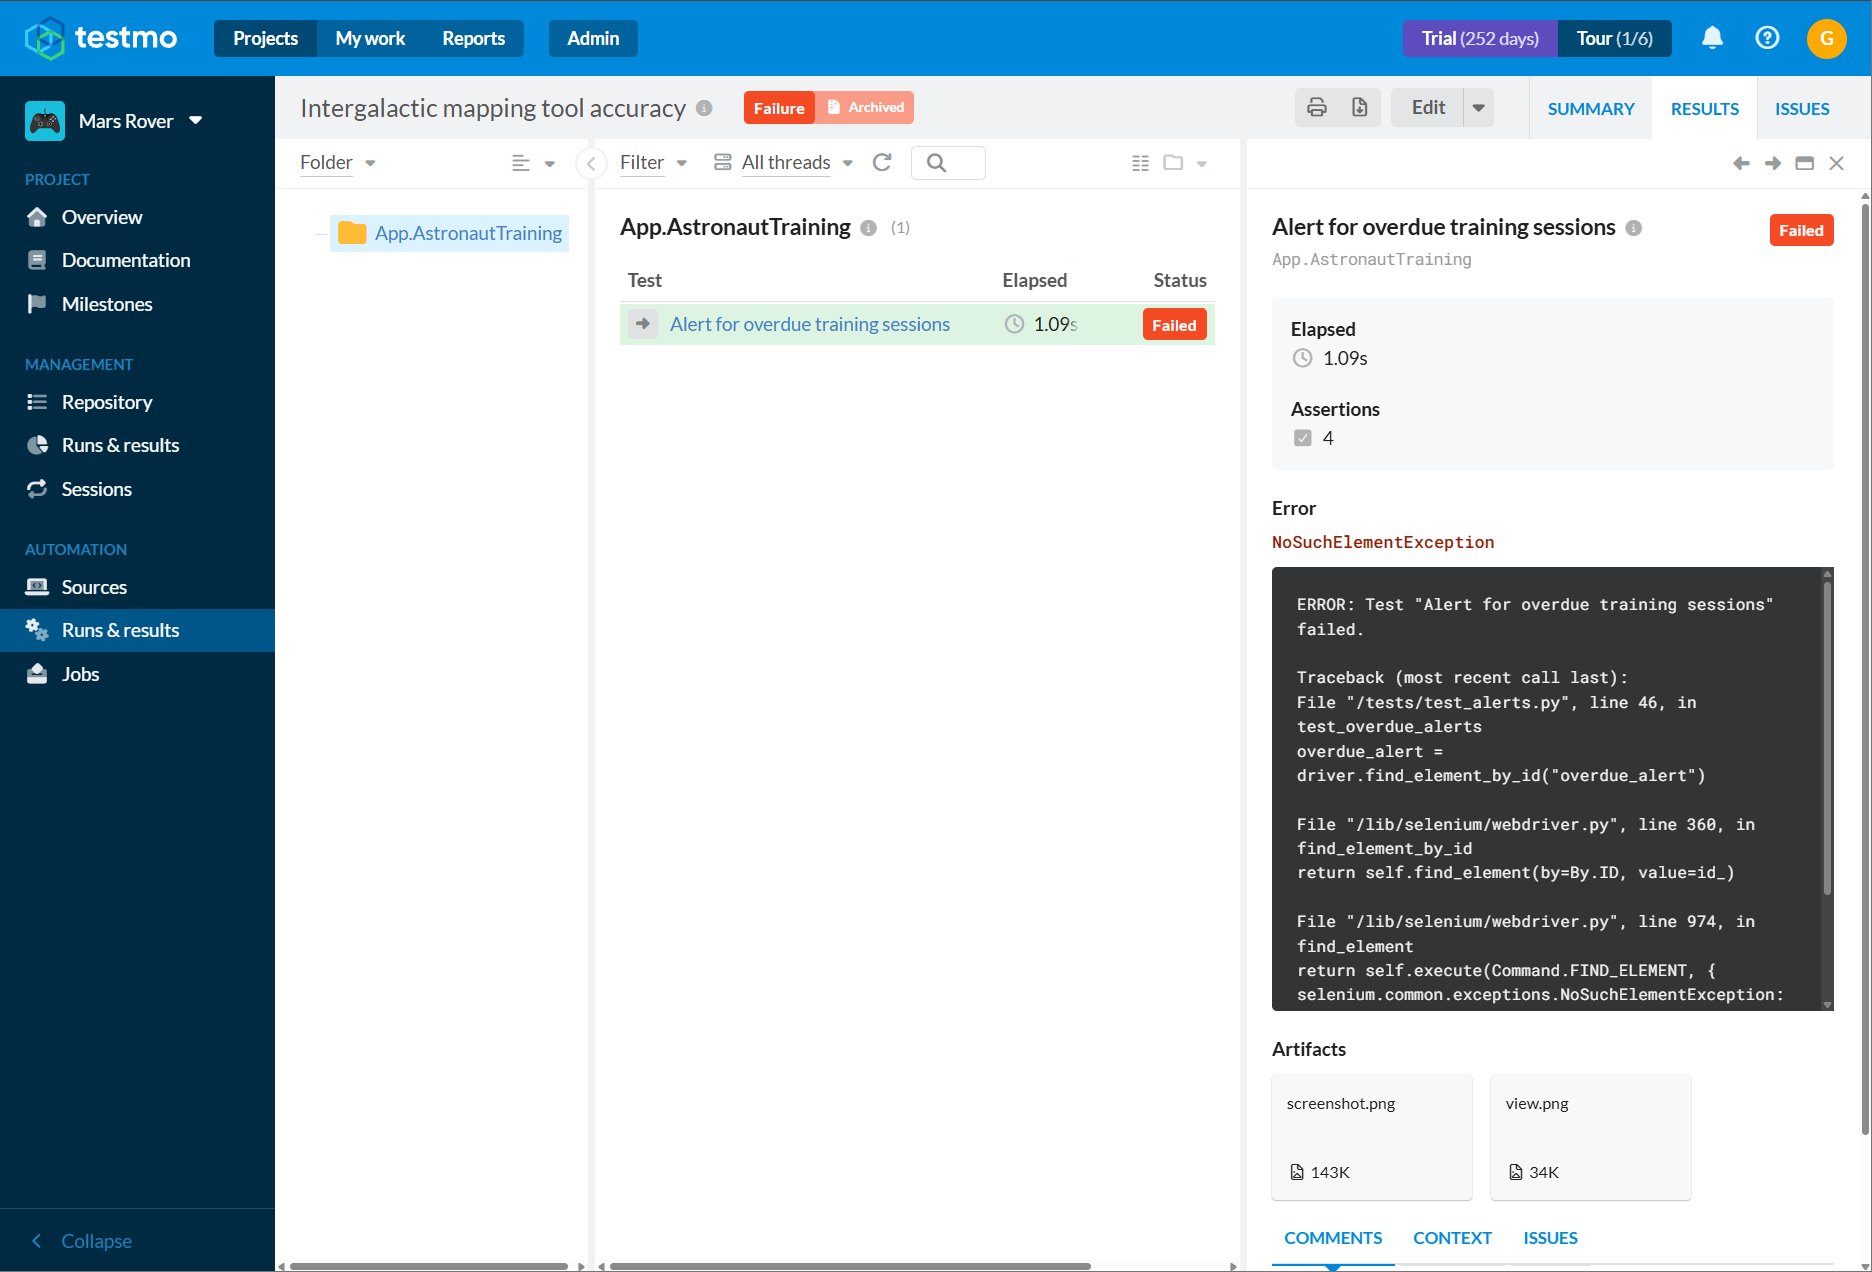Click the export download icon

point(1359,107)
